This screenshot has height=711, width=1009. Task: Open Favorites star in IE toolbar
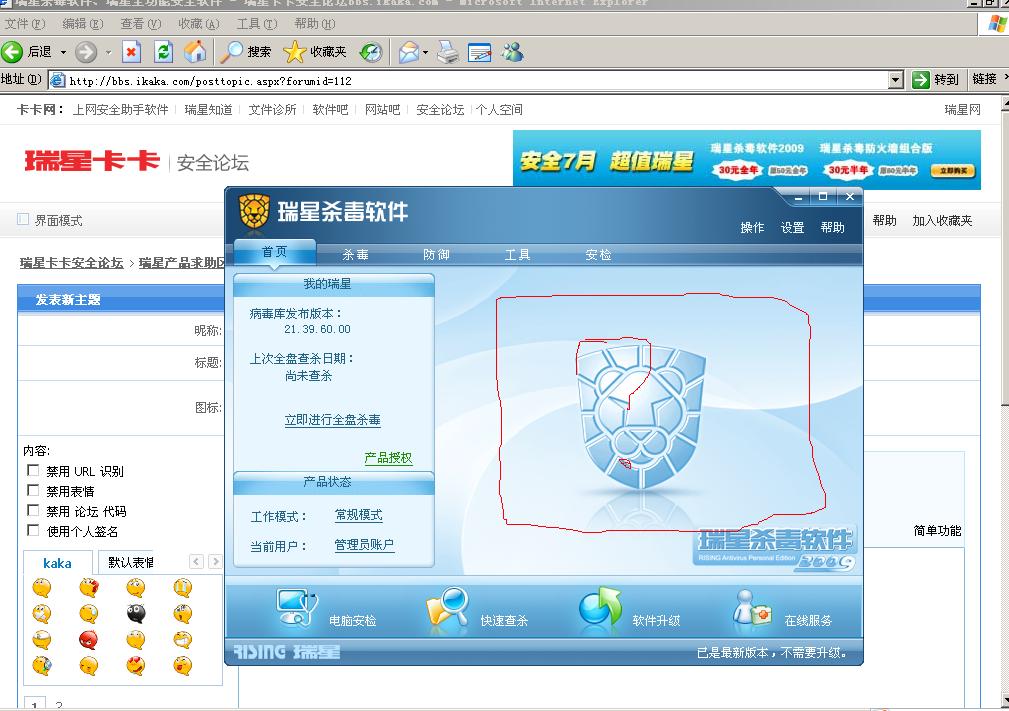point(295,51)
